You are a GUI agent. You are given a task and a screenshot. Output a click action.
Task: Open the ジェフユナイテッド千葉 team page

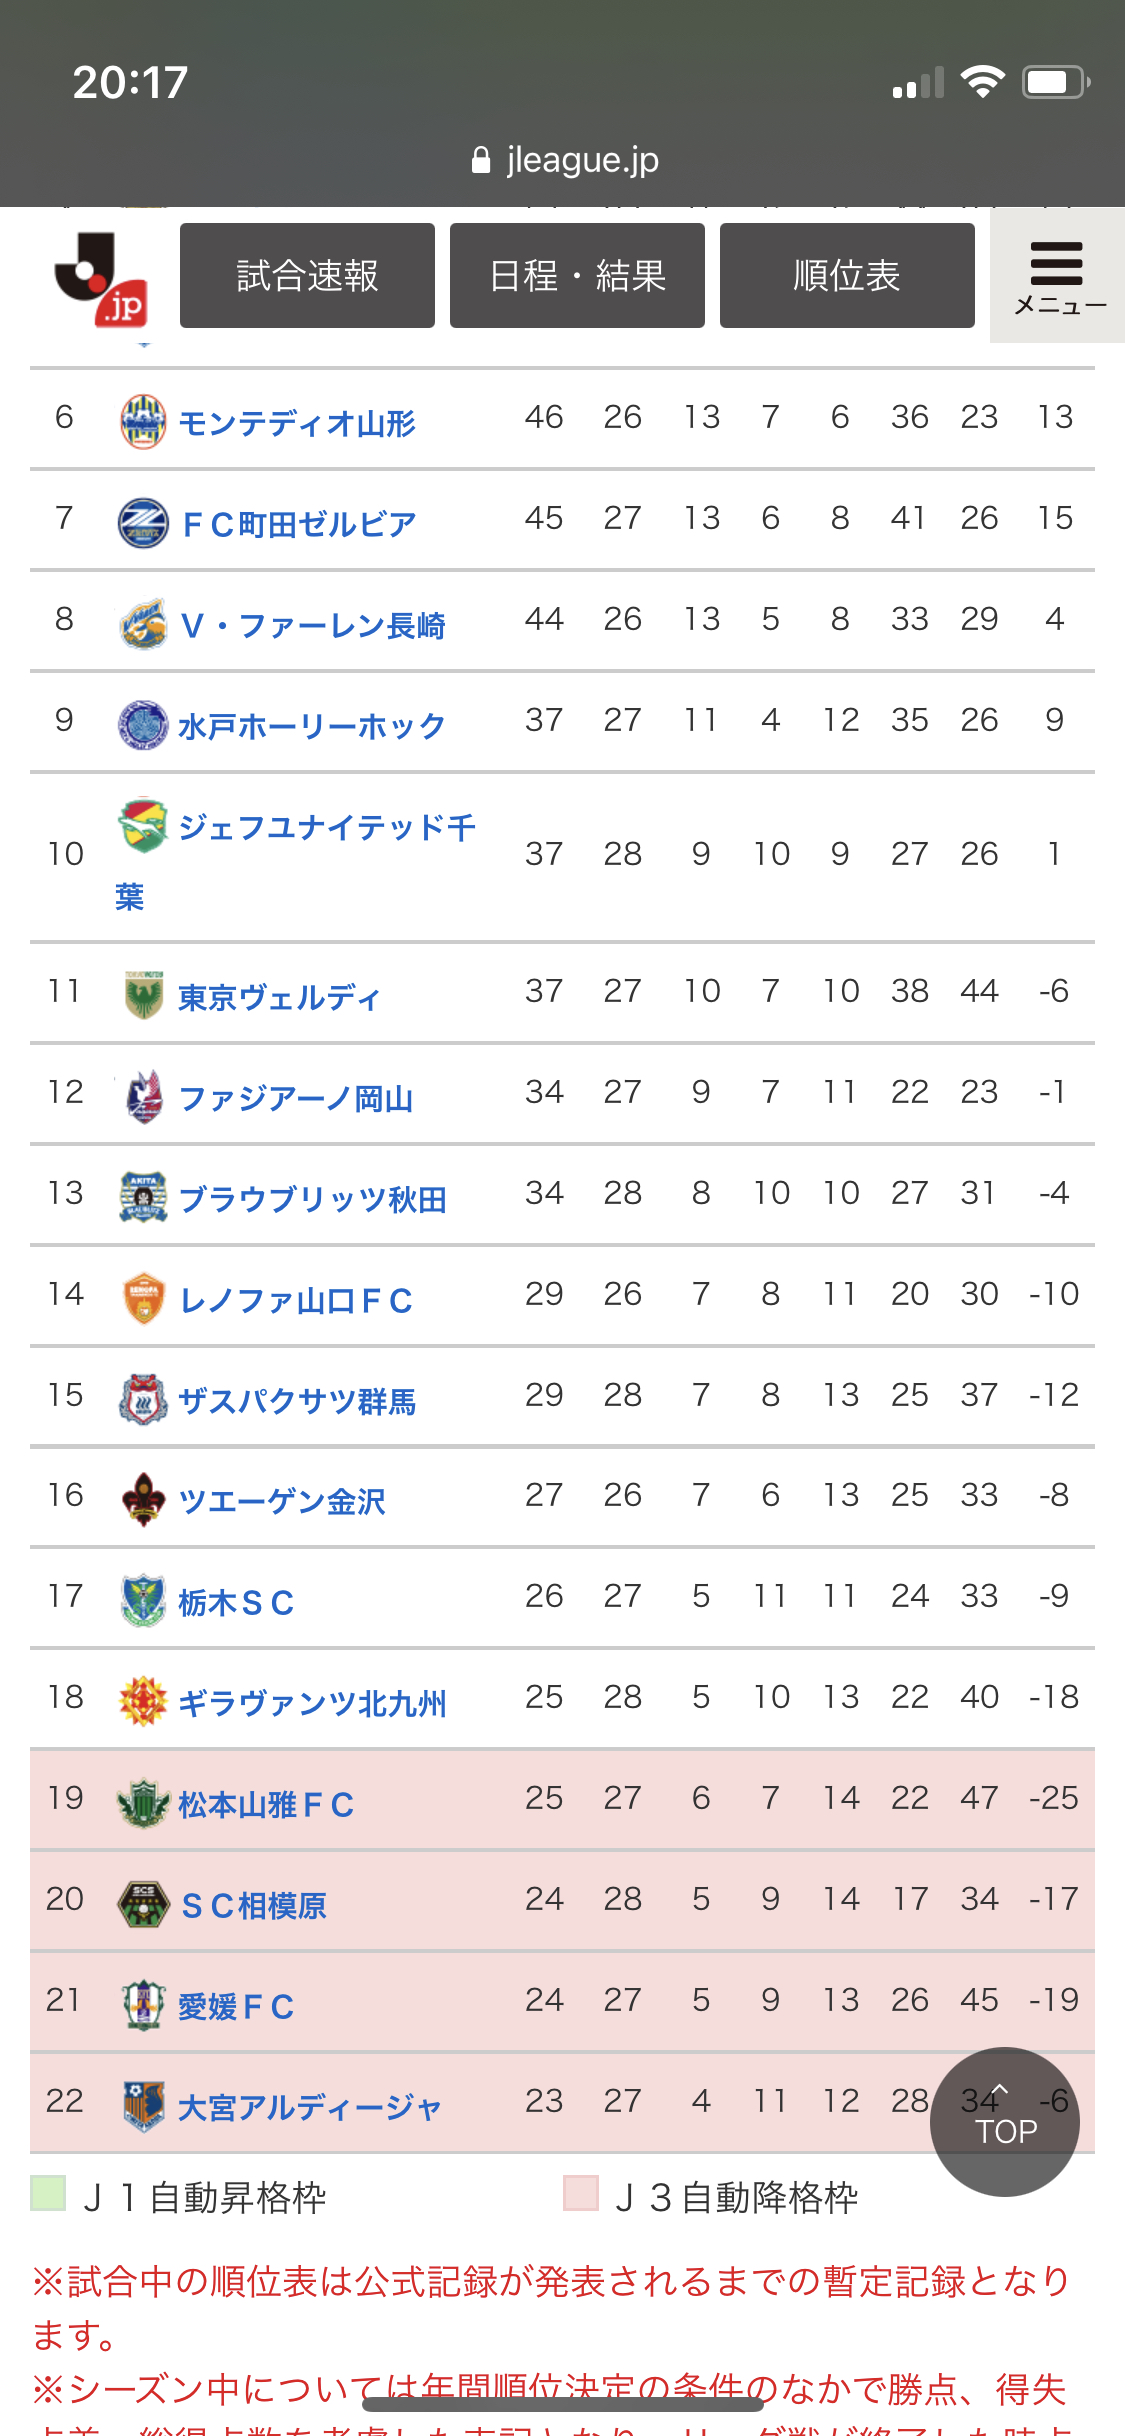coord(326,828)
